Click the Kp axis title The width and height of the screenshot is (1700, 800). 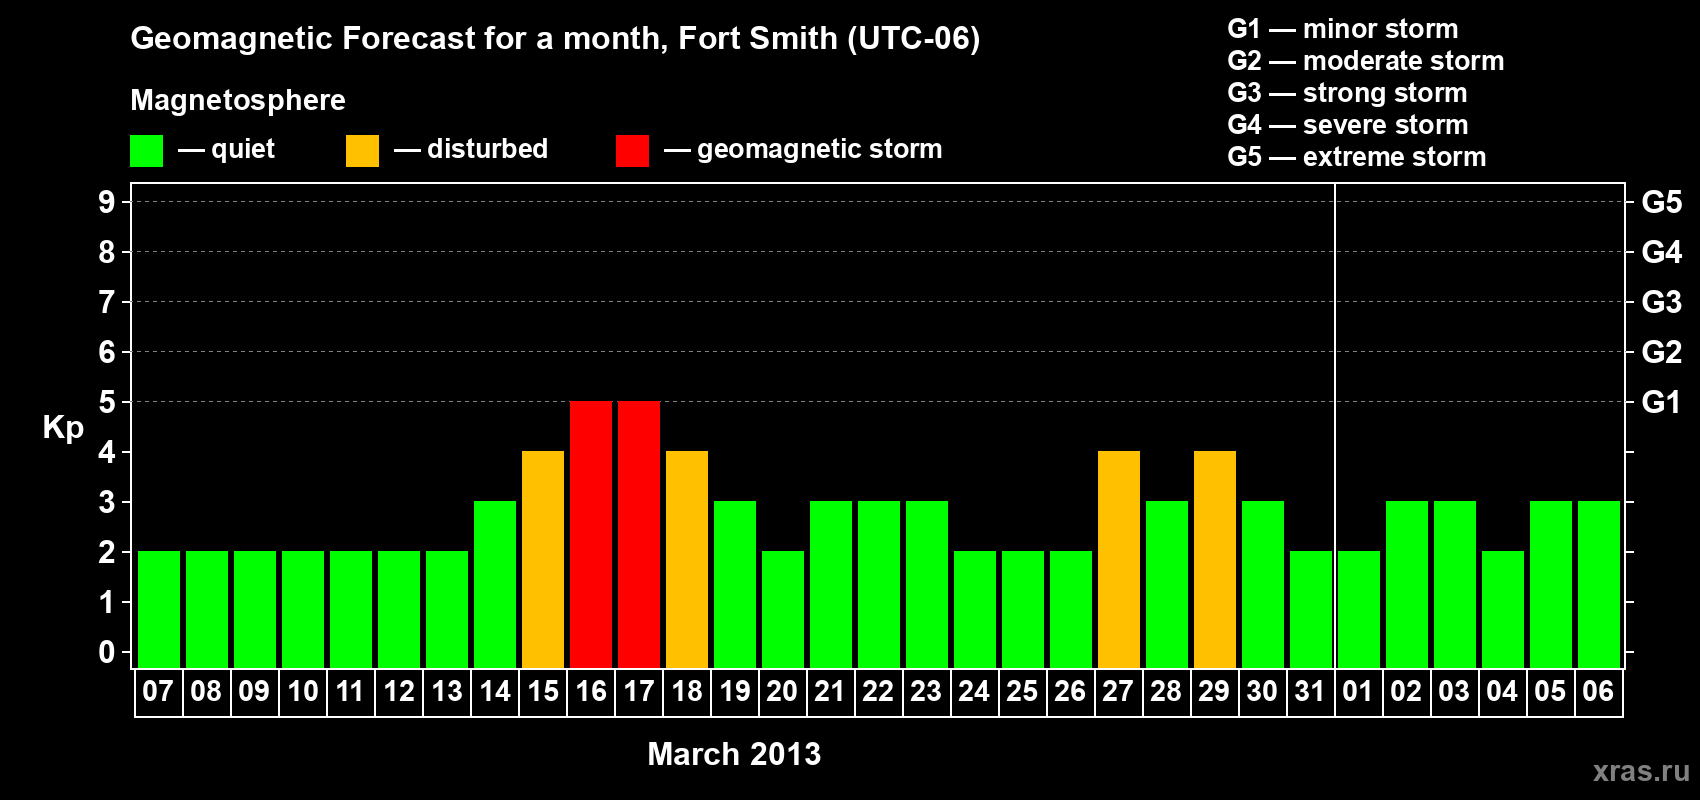point(63,428)
